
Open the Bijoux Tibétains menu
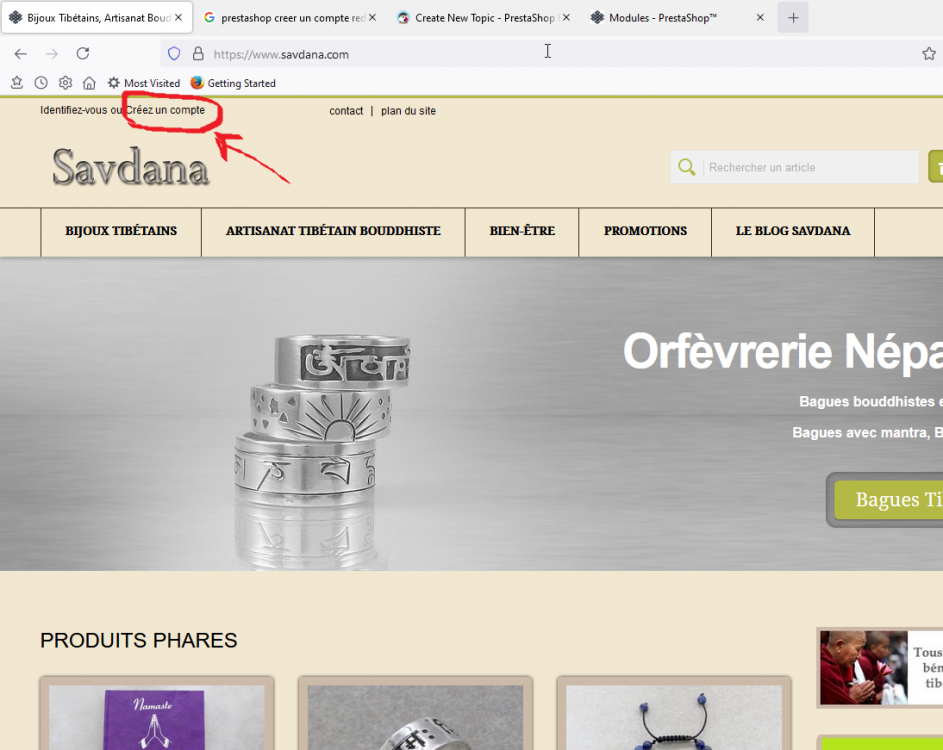[x=121, y=231]
